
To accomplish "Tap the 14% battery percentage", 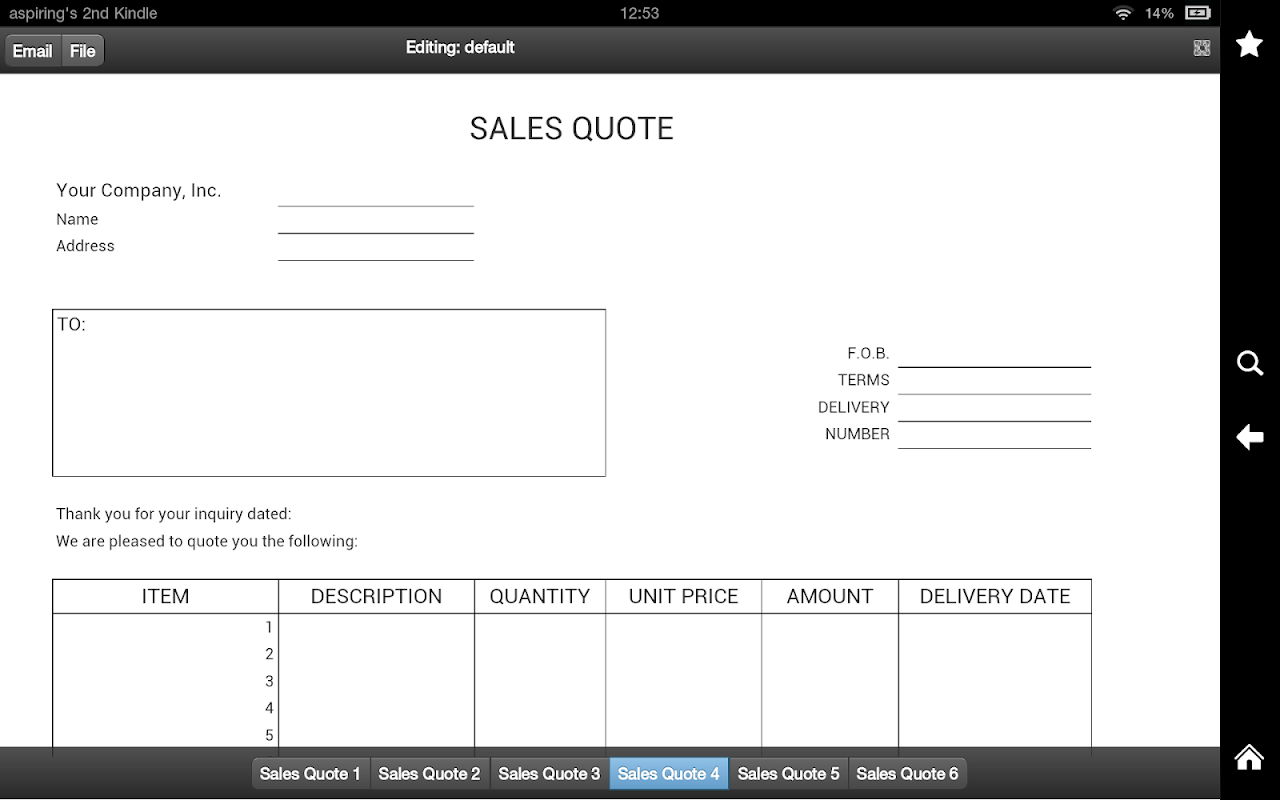I will pos(1159,13).
